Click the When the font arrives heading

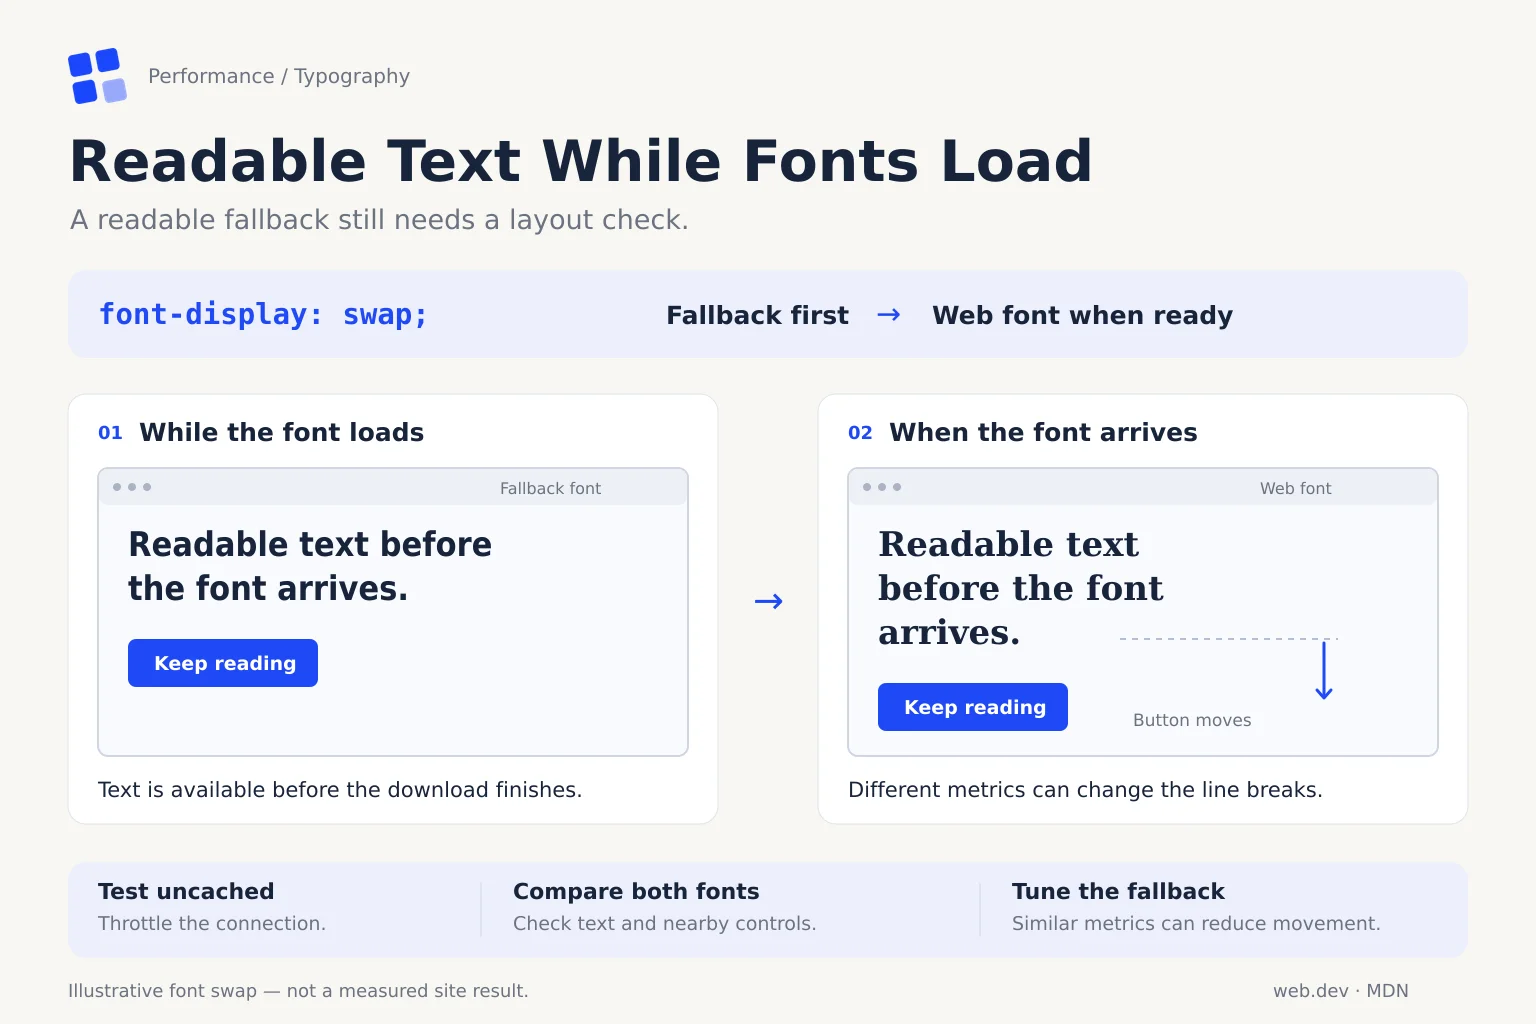[x=1043, y=432]
